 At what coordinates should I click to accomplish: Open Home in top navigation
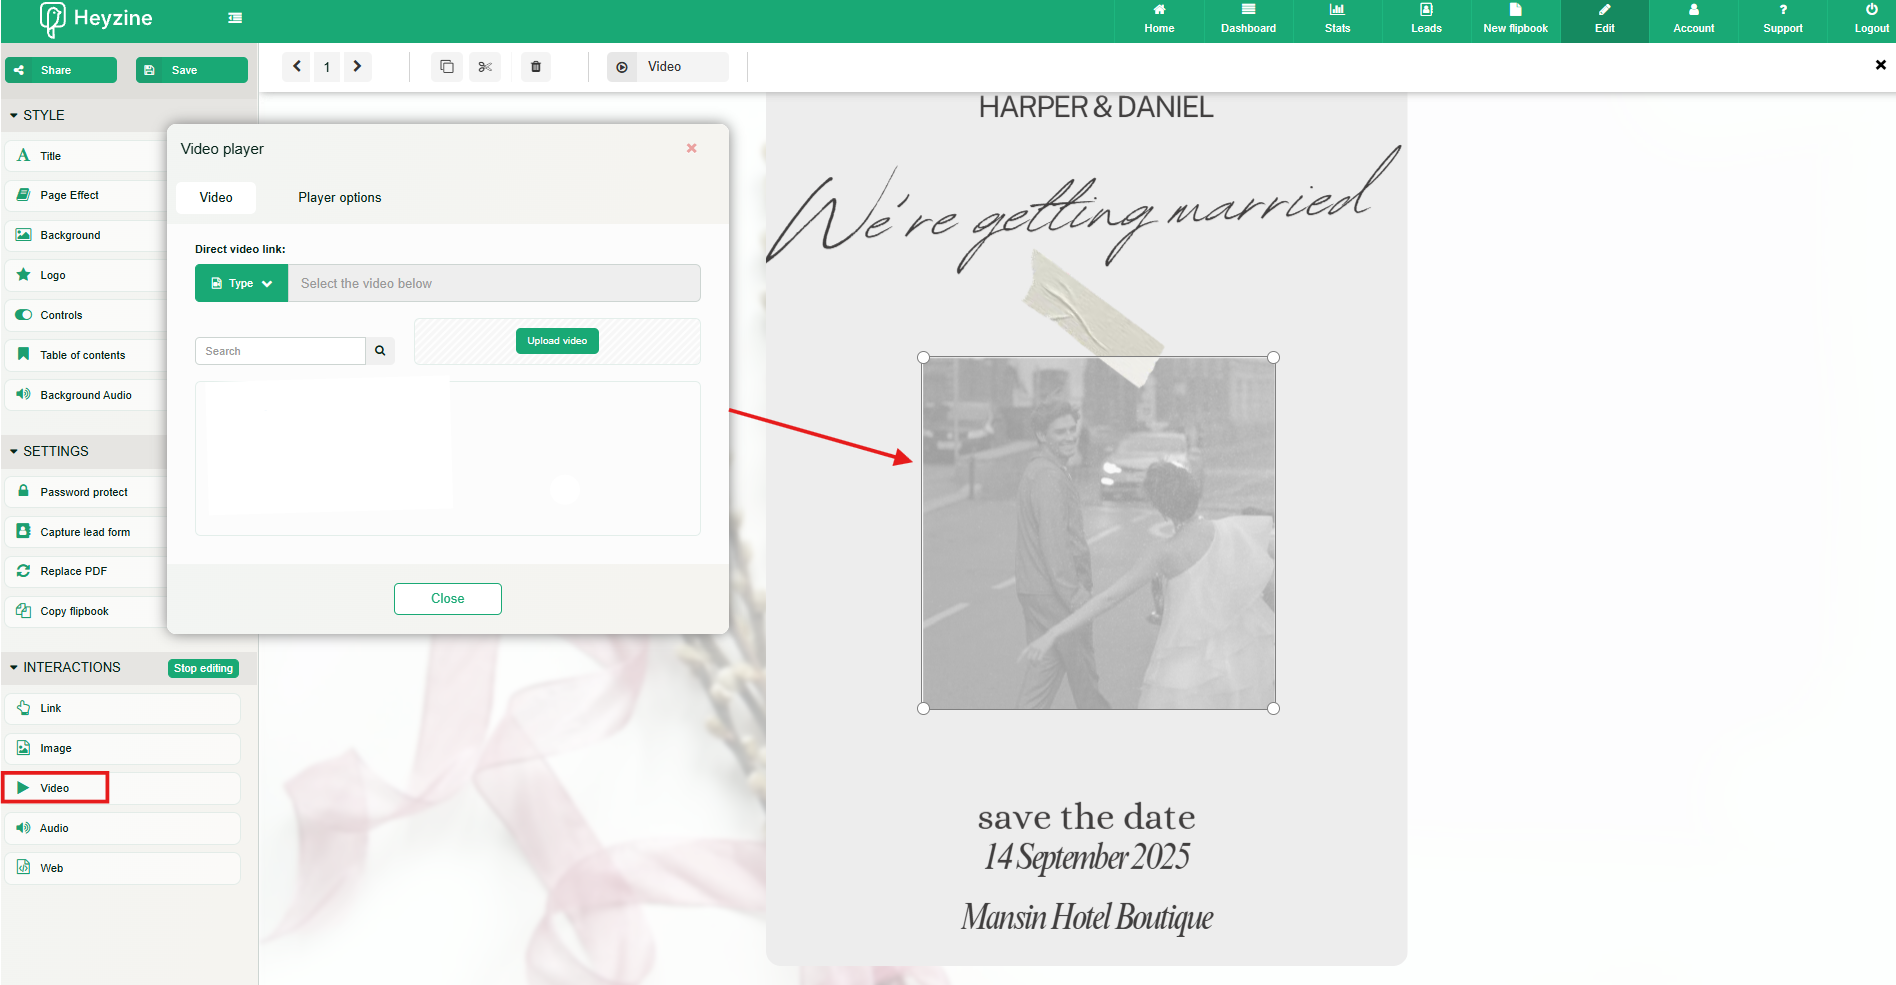pyautogui.click(x=1159, y=19)
